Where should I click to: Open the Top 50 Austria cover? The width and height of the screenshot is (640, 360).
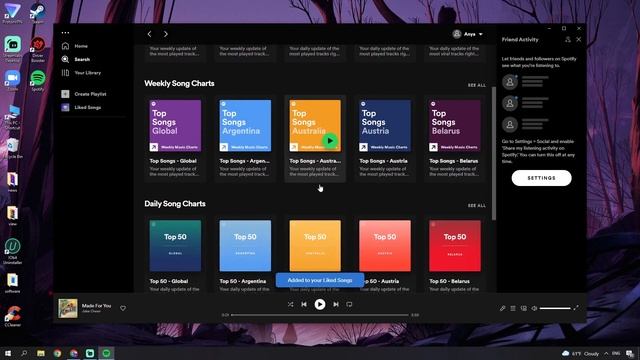385,246
